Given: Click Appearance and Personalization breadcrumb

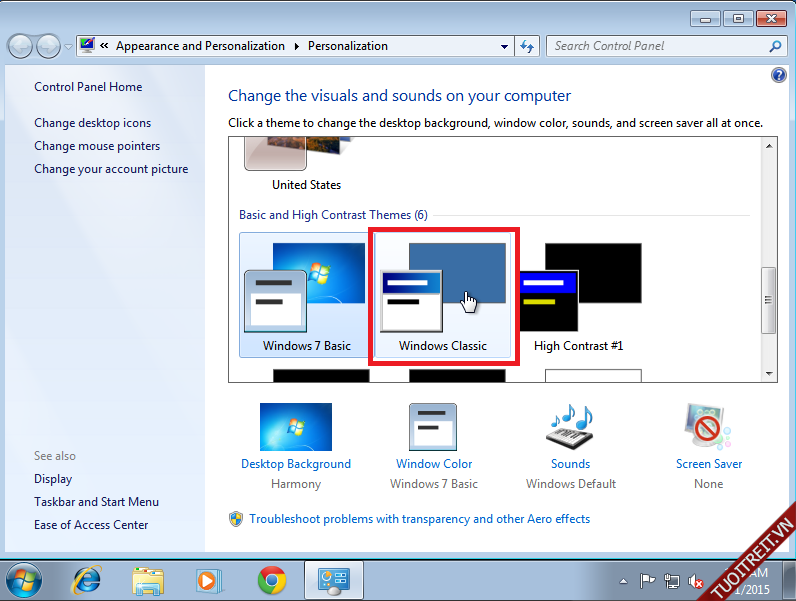Looking at the screenshot, I should click(200, 46).
